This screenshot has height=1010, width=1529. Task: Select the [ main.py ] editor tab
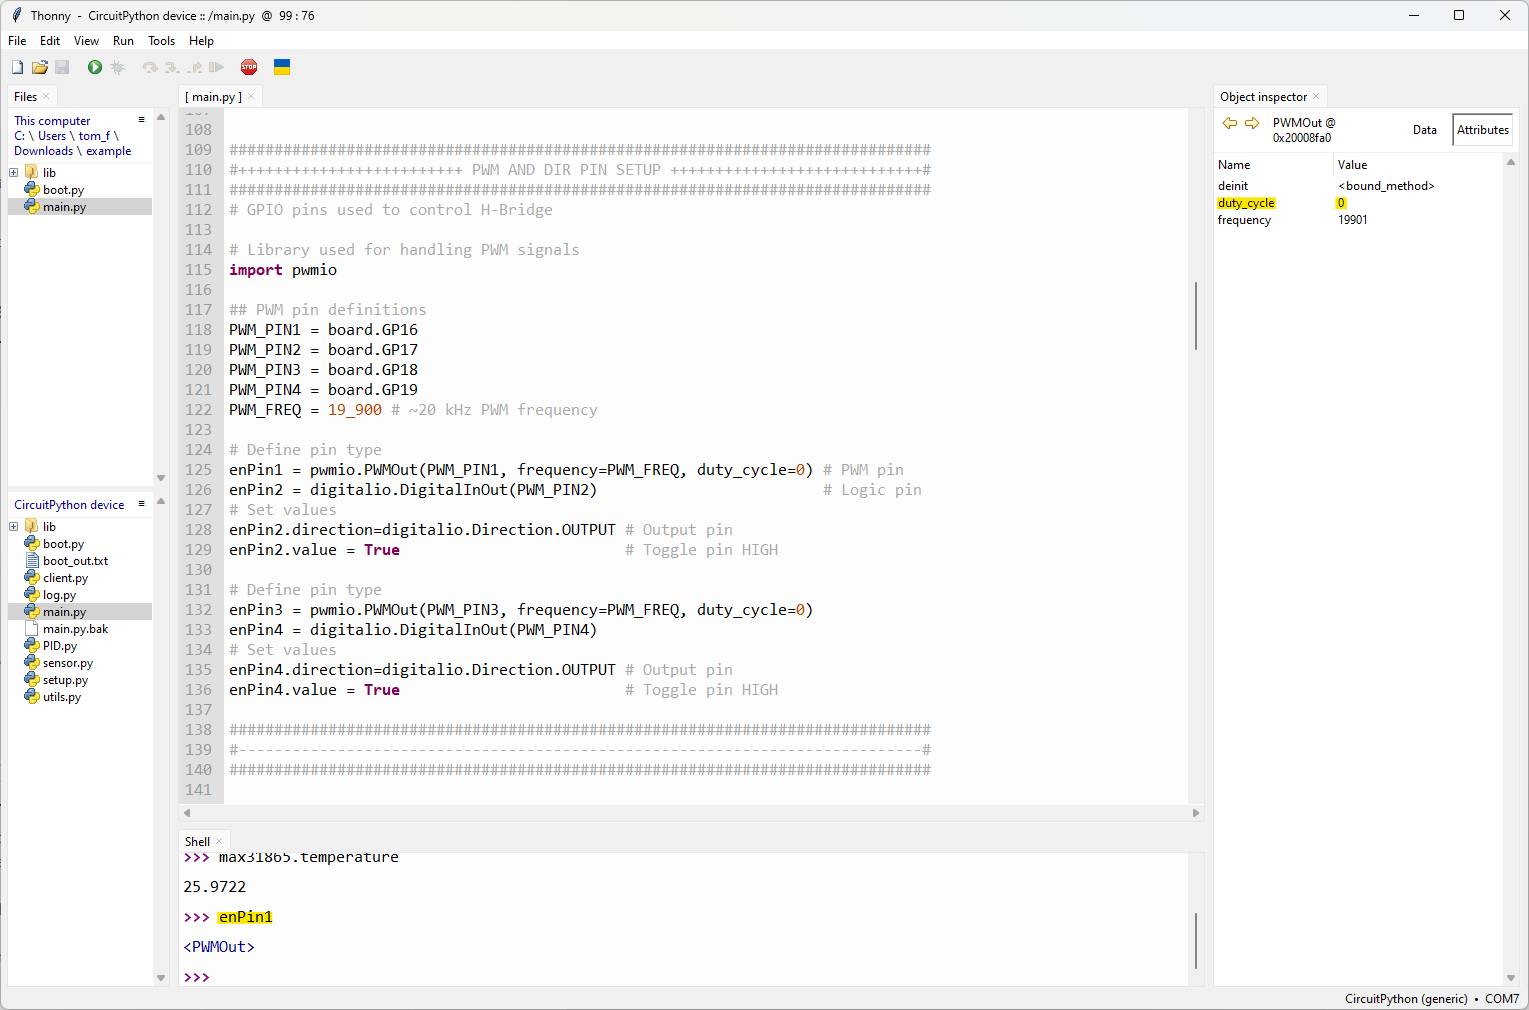(213, 97)
